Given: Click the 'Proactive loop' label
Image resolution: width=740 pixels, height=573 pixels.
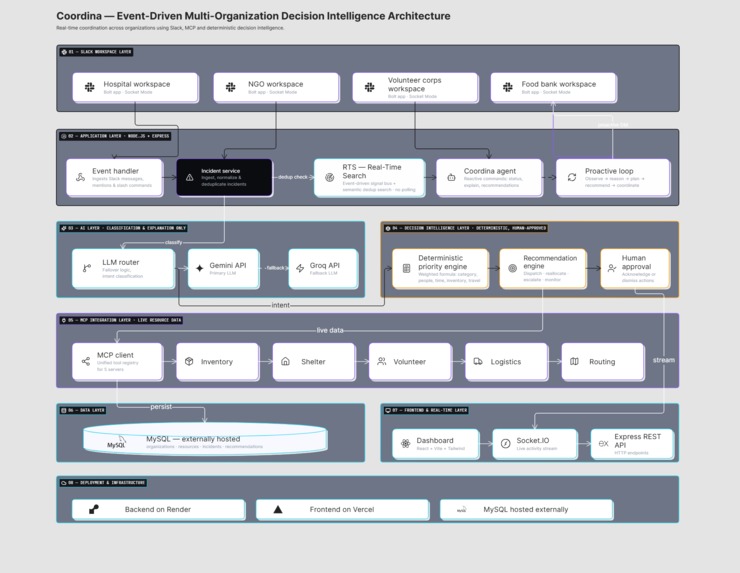Looking at the screenshot, I should coord(609,171).
